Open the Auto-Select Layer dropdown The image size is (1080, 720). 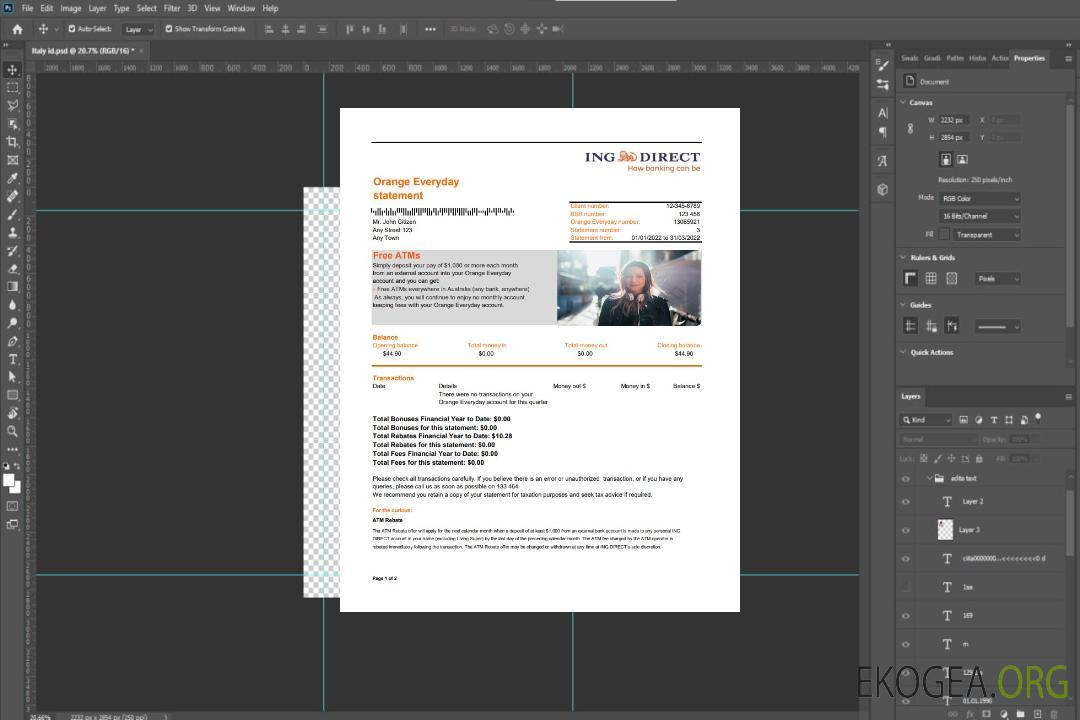pos(138,29)
